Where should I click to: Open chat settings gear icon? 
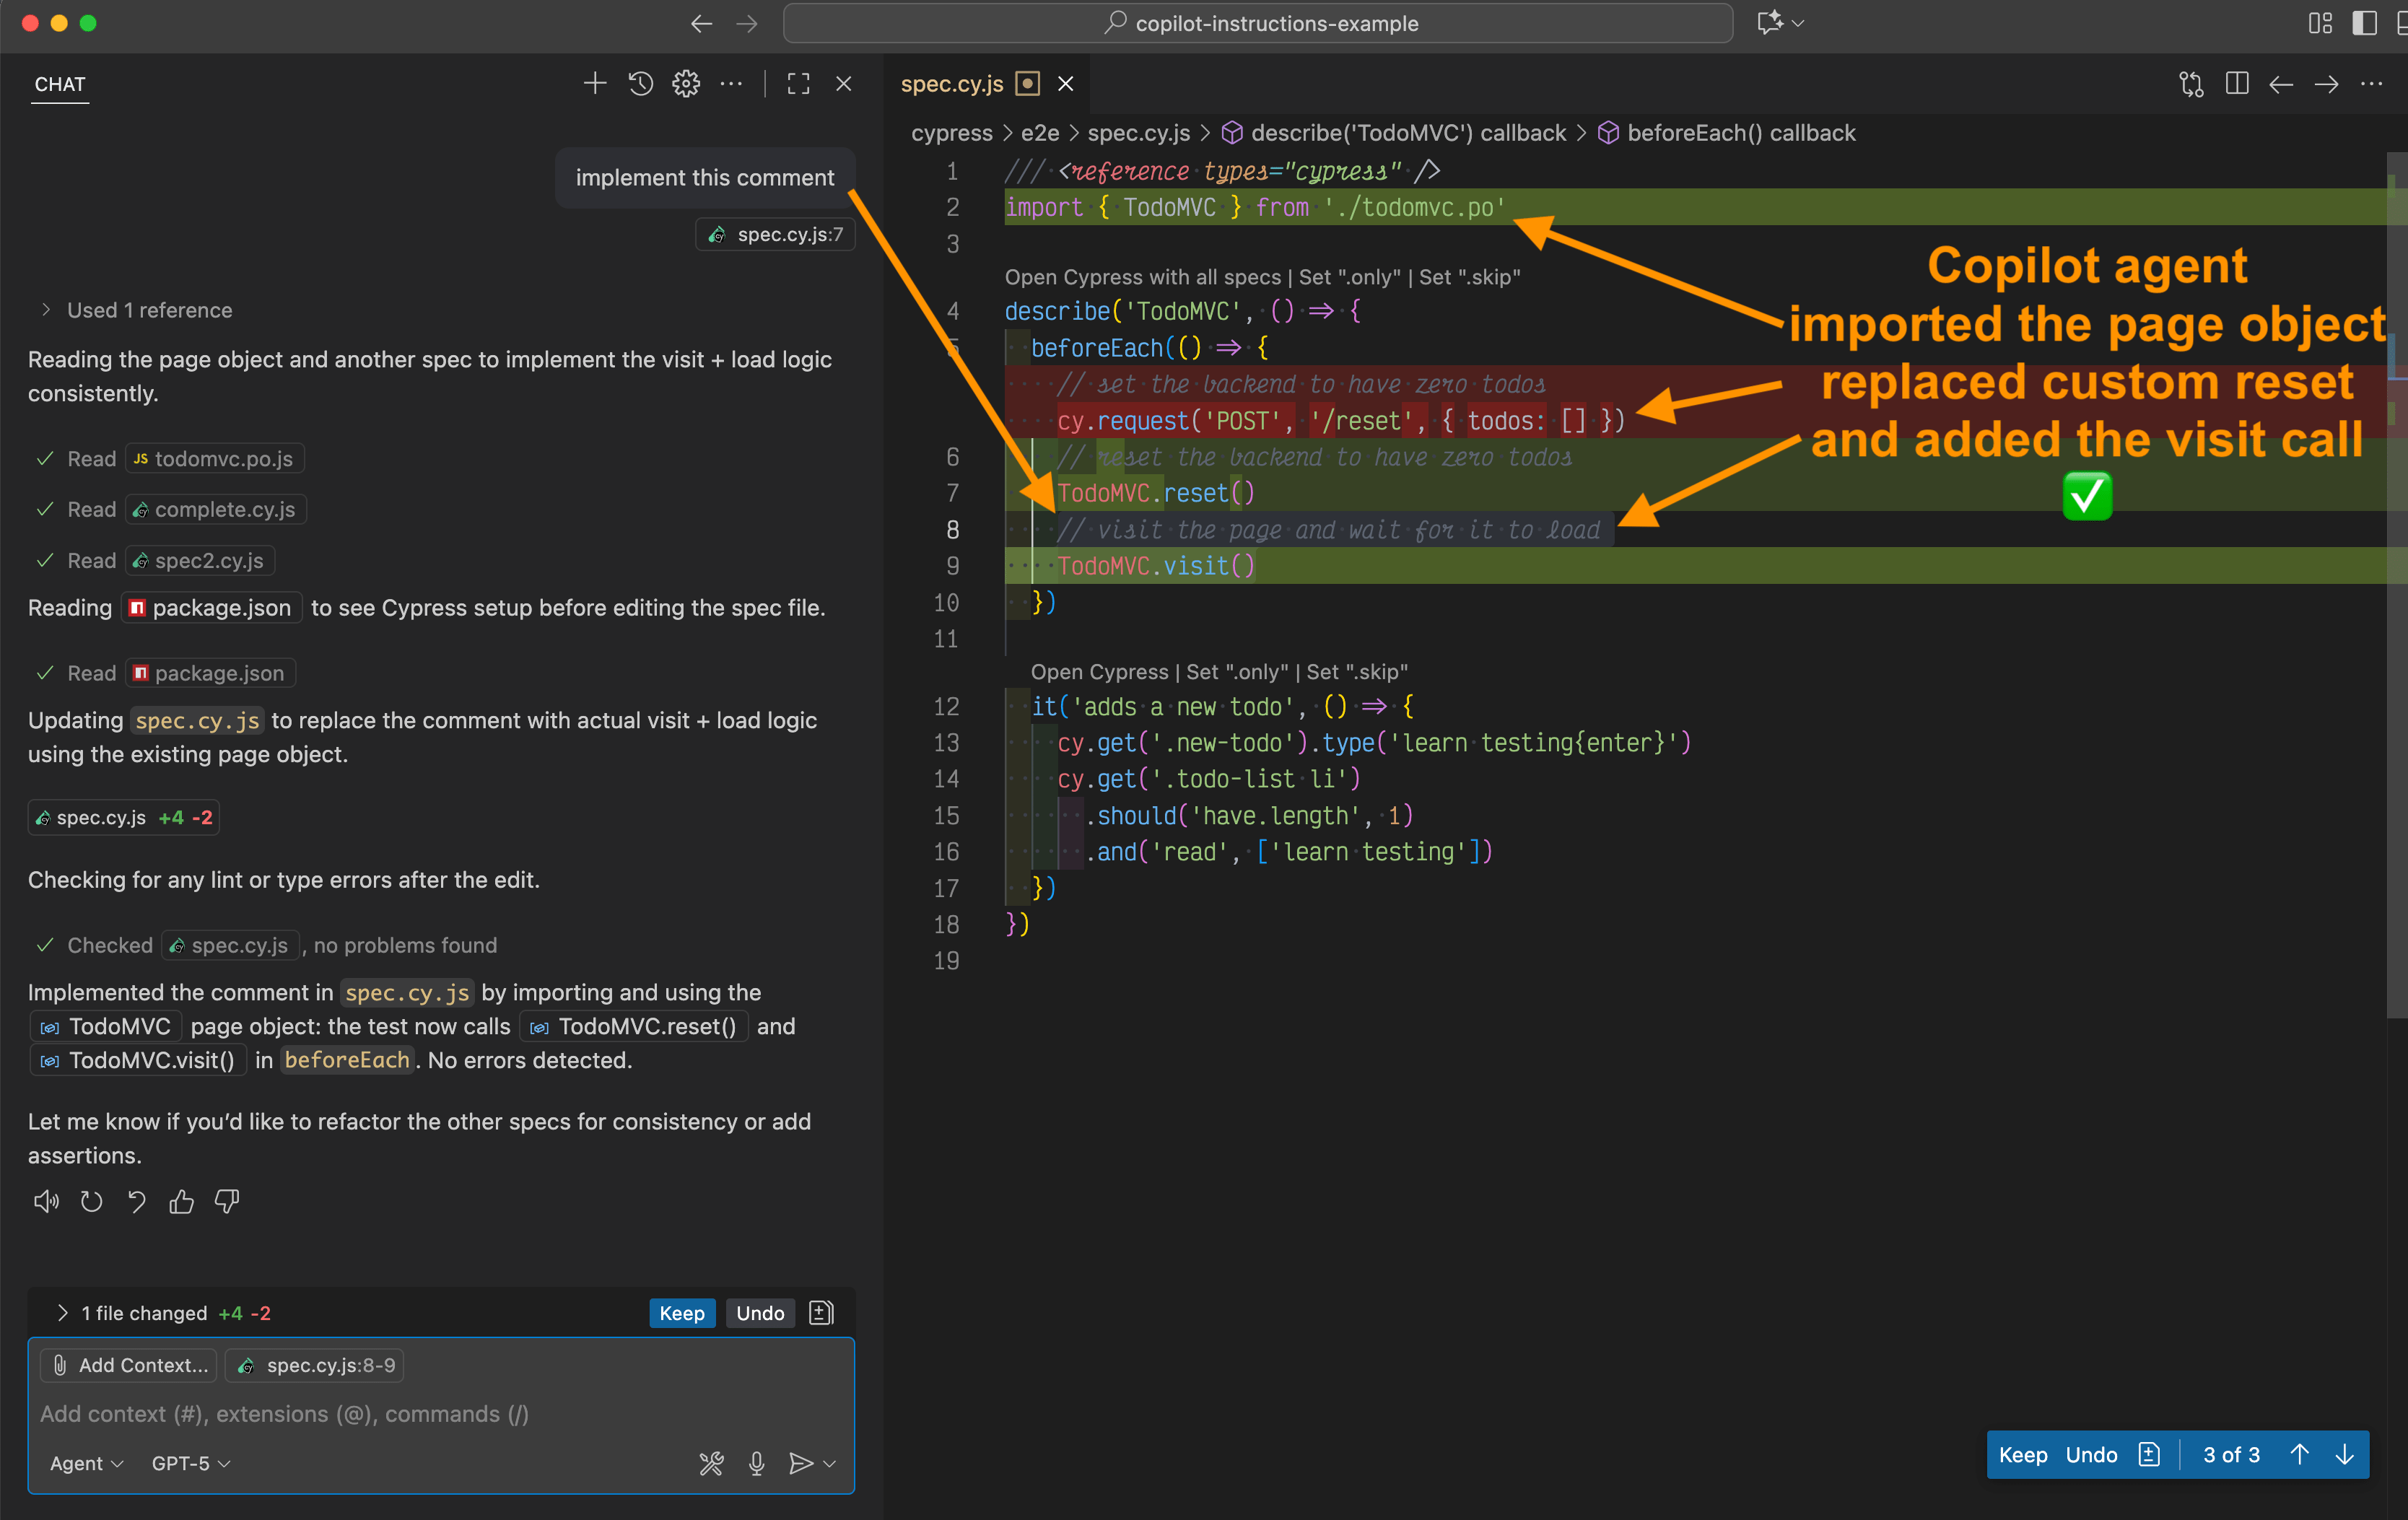pos(686,84)
